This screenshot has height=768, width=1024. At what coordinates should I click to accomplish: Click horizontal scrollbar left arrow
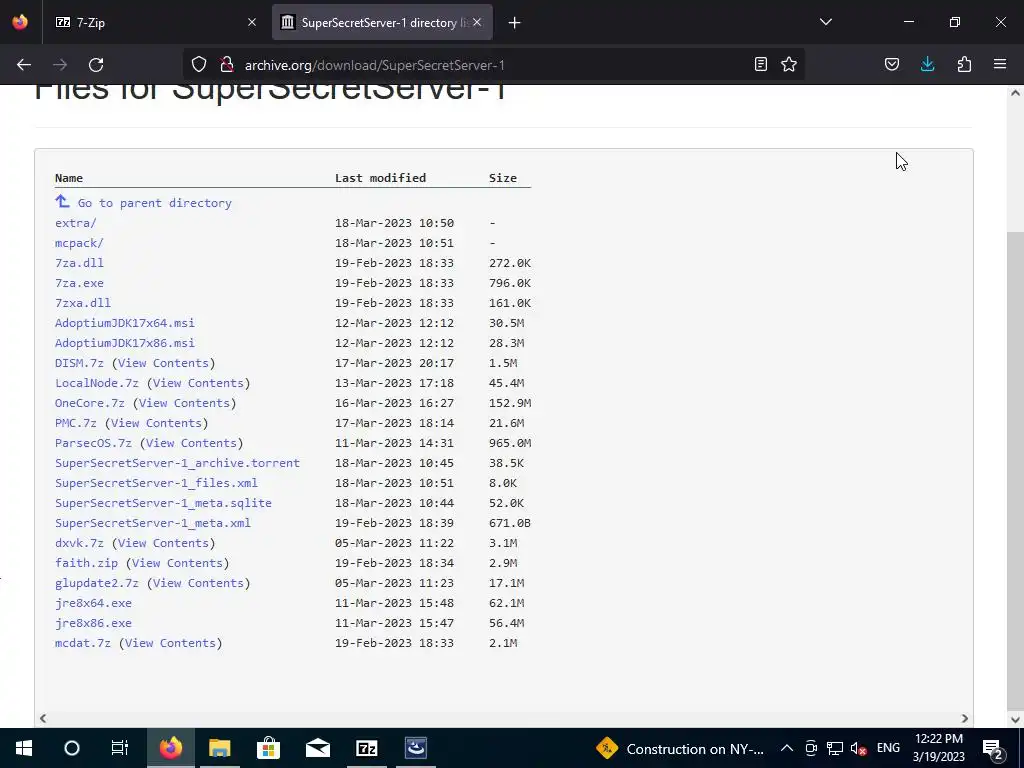pos(42,718)
